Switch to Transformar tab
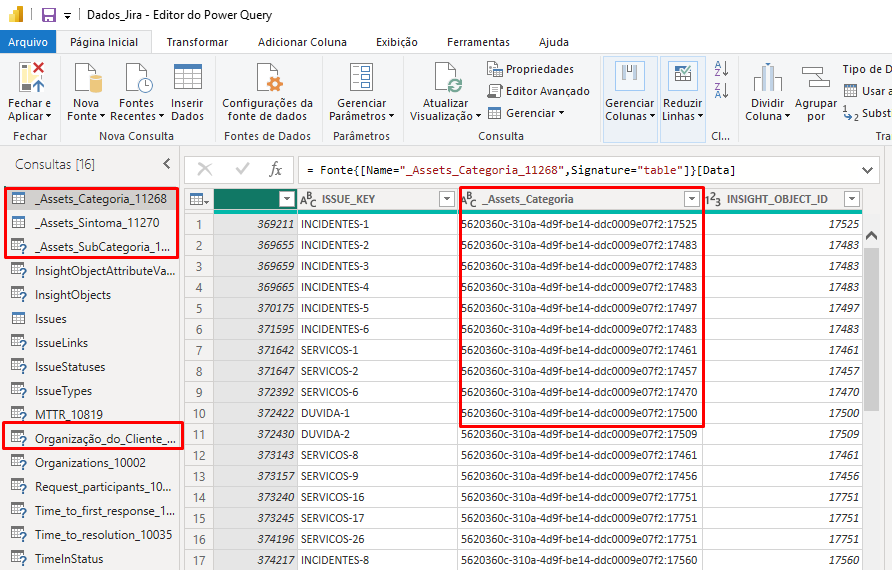The image size is (892, 570). [197, 42]
